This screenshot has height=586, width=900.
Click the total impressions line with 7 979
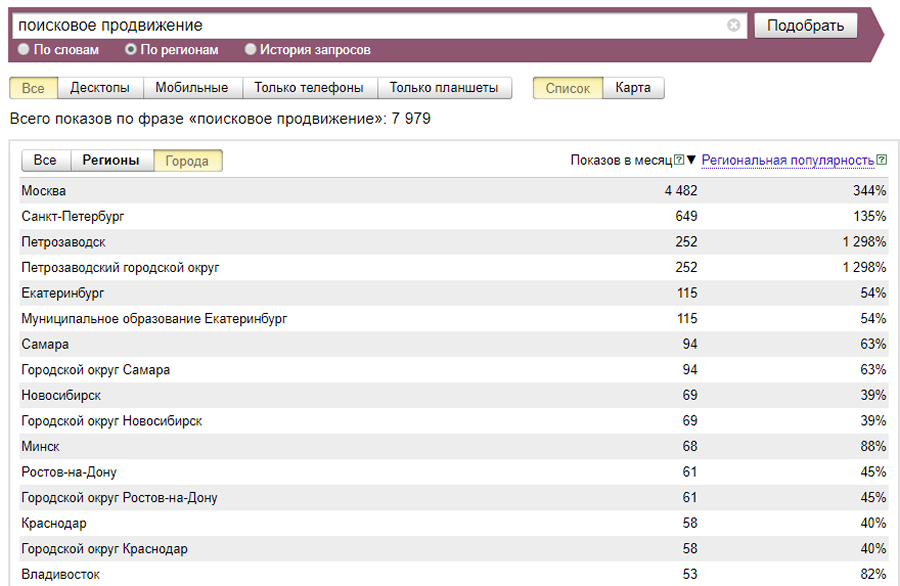[x=220, y=119]
